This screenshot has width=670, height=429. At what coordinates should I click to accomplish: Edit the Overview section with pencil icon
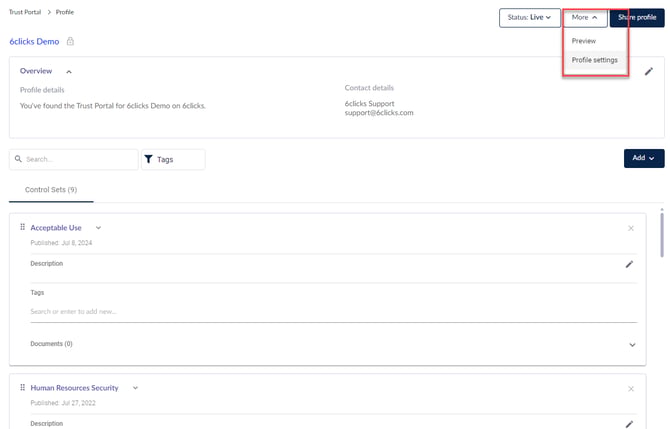point(649,72)
